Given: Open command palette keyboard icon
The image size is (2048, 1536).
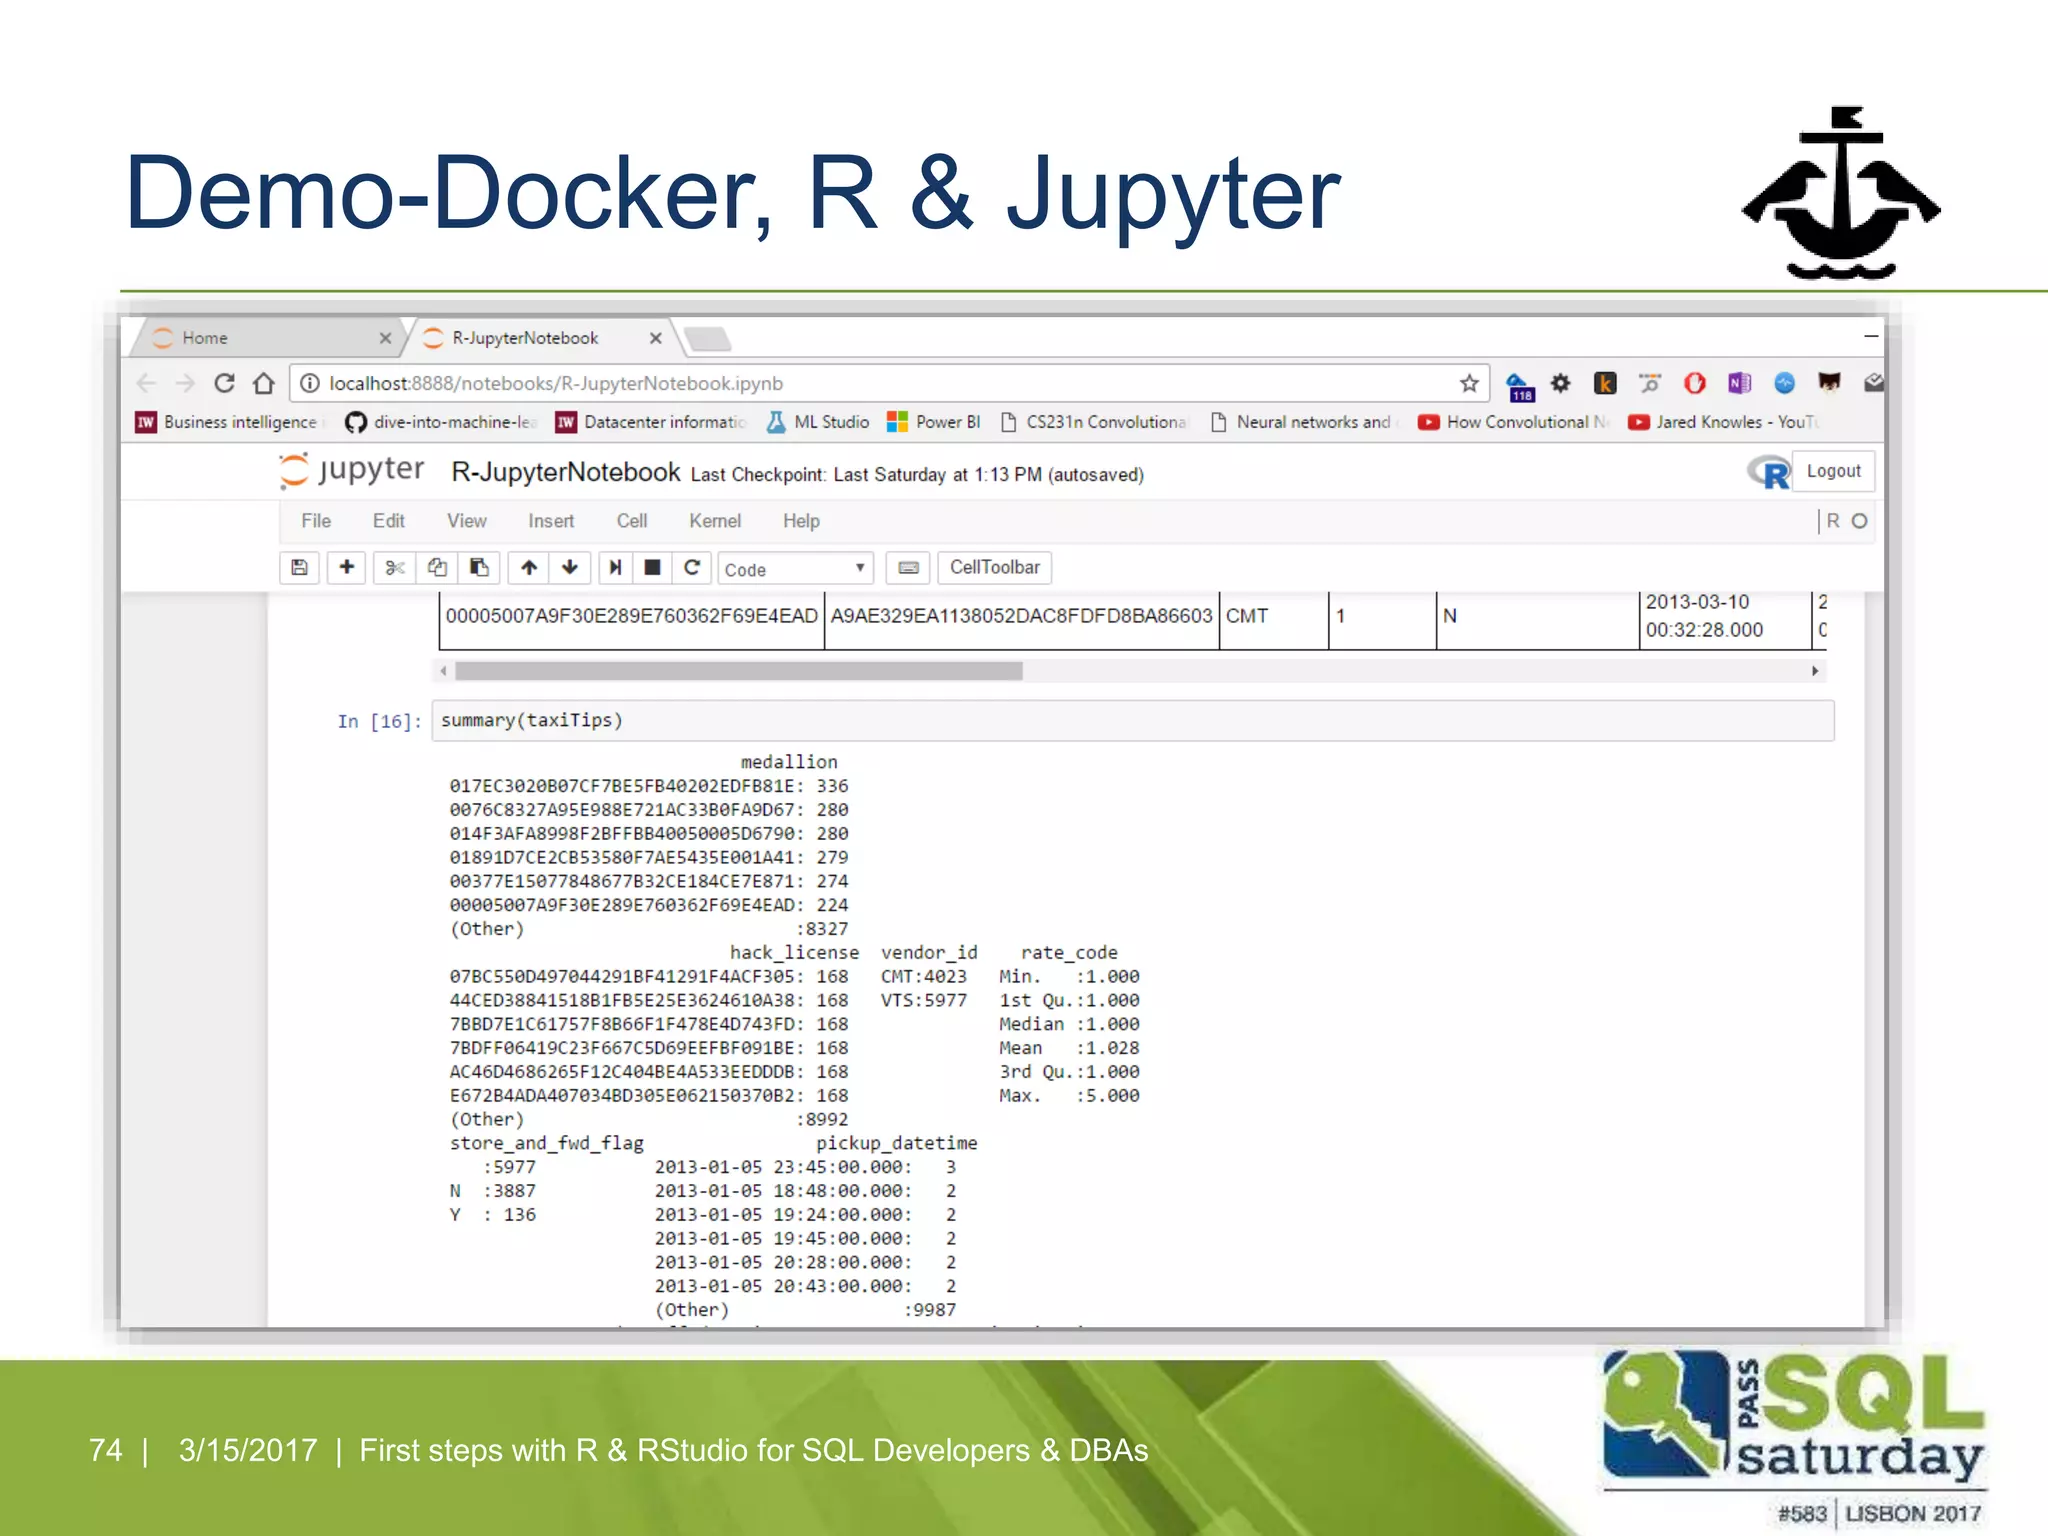Looking at the screenshot, I should click(x=908, y=568).
